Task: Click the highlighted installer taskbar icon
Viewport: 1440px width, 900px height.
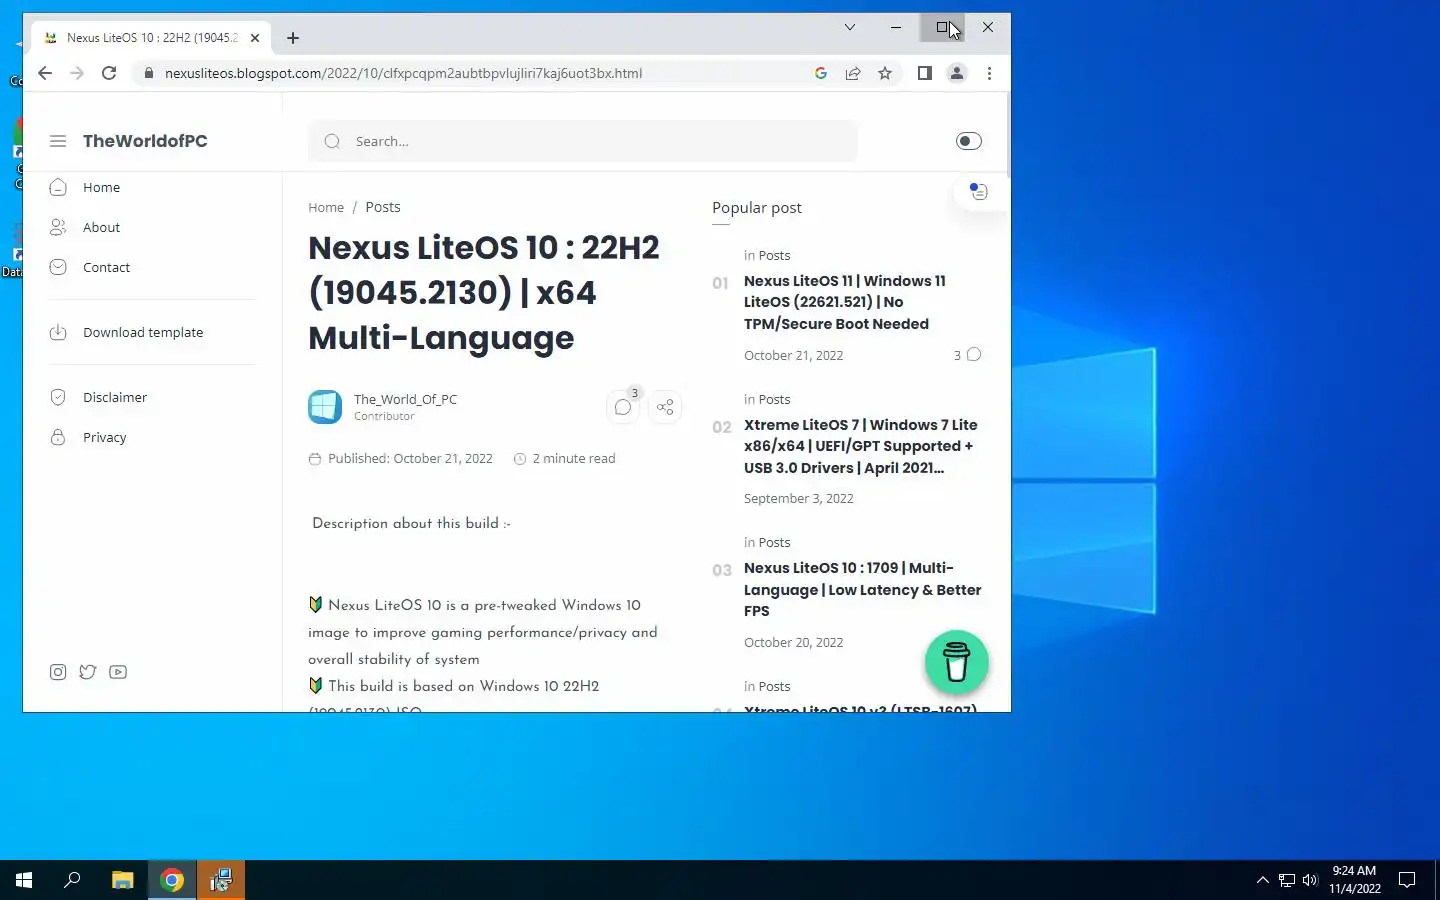Action: [221, 880]
